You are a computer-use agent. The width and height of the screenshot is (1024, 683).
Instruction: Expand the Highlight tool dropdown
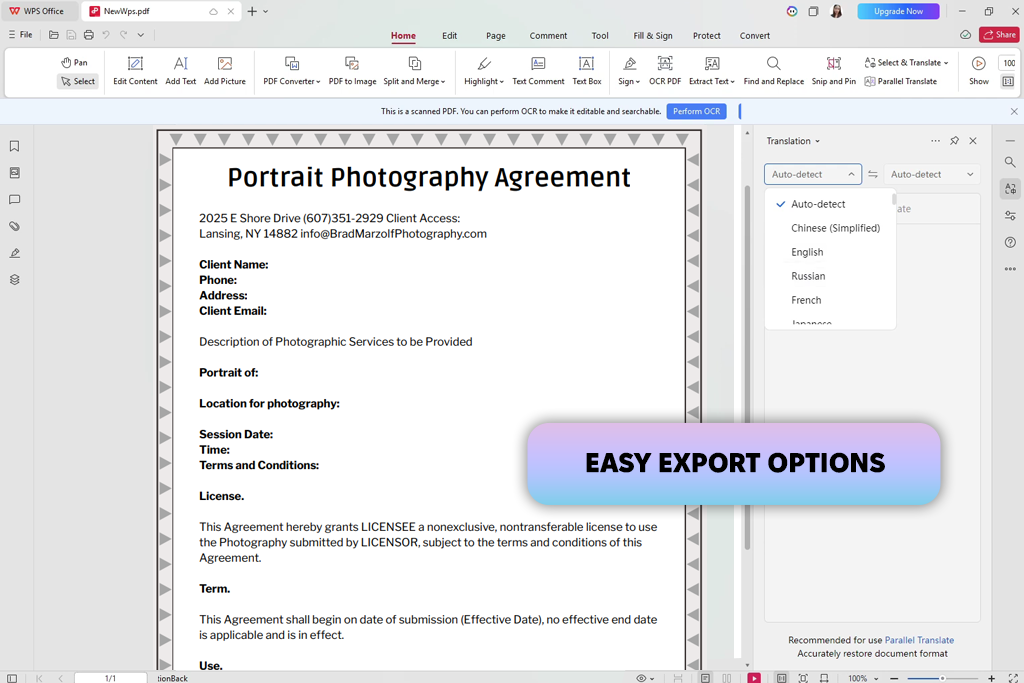click(484, 71)
